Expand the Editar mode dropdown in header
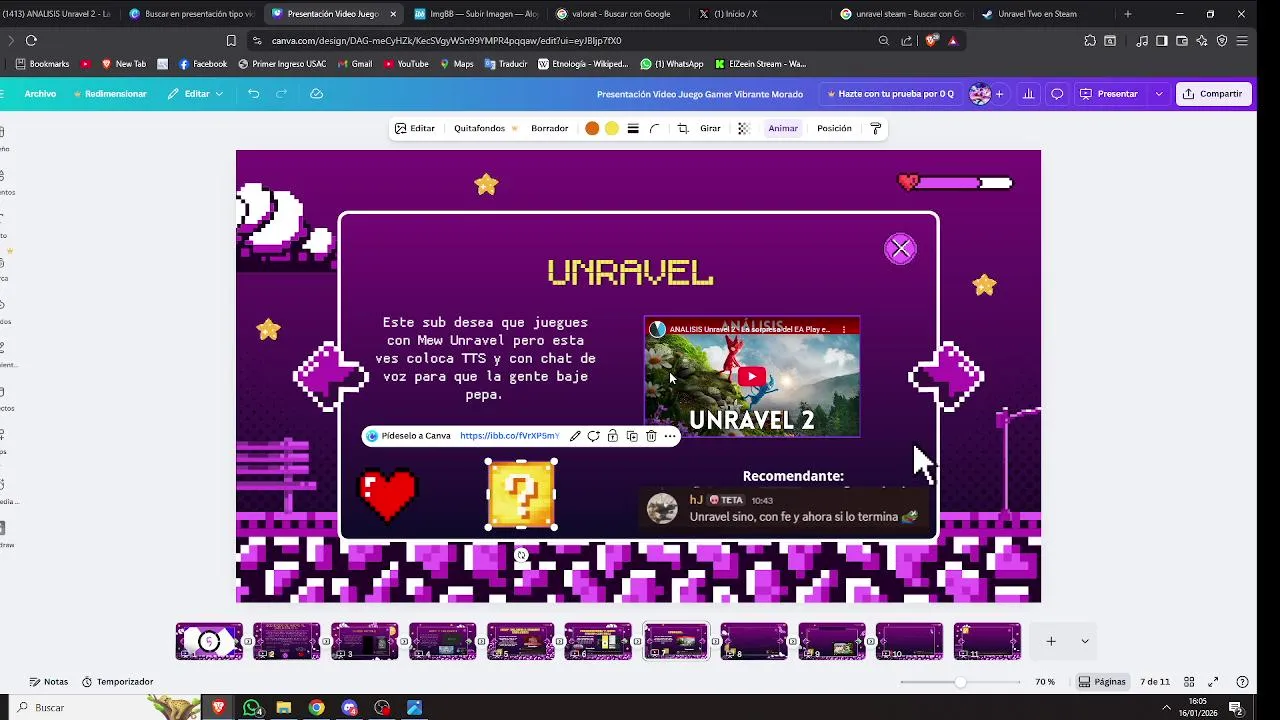This screenshot has width=1280, height=720. 195,94
